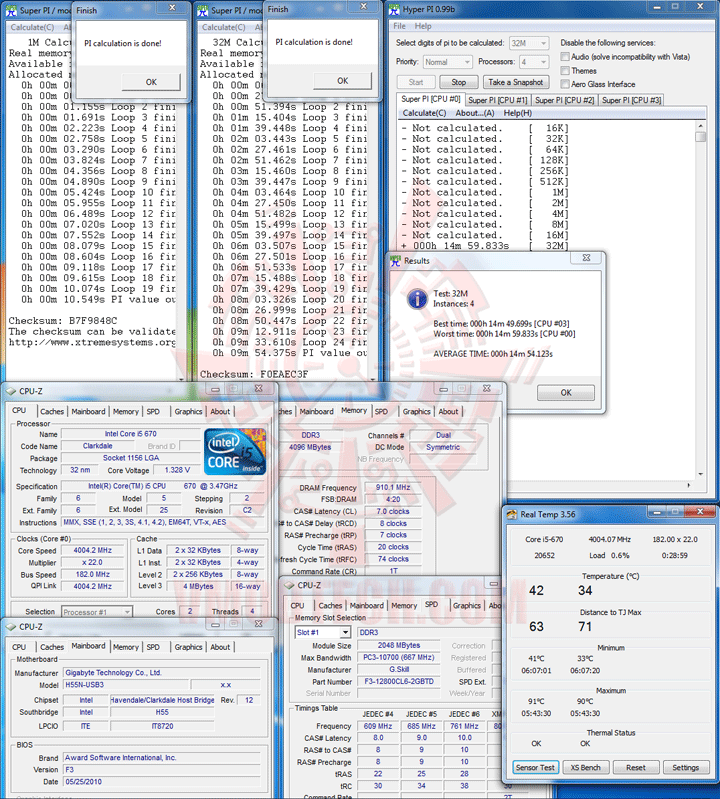Open Hyper PI Help menu
This screenshot has height=799, width=720.
point(423,26)
